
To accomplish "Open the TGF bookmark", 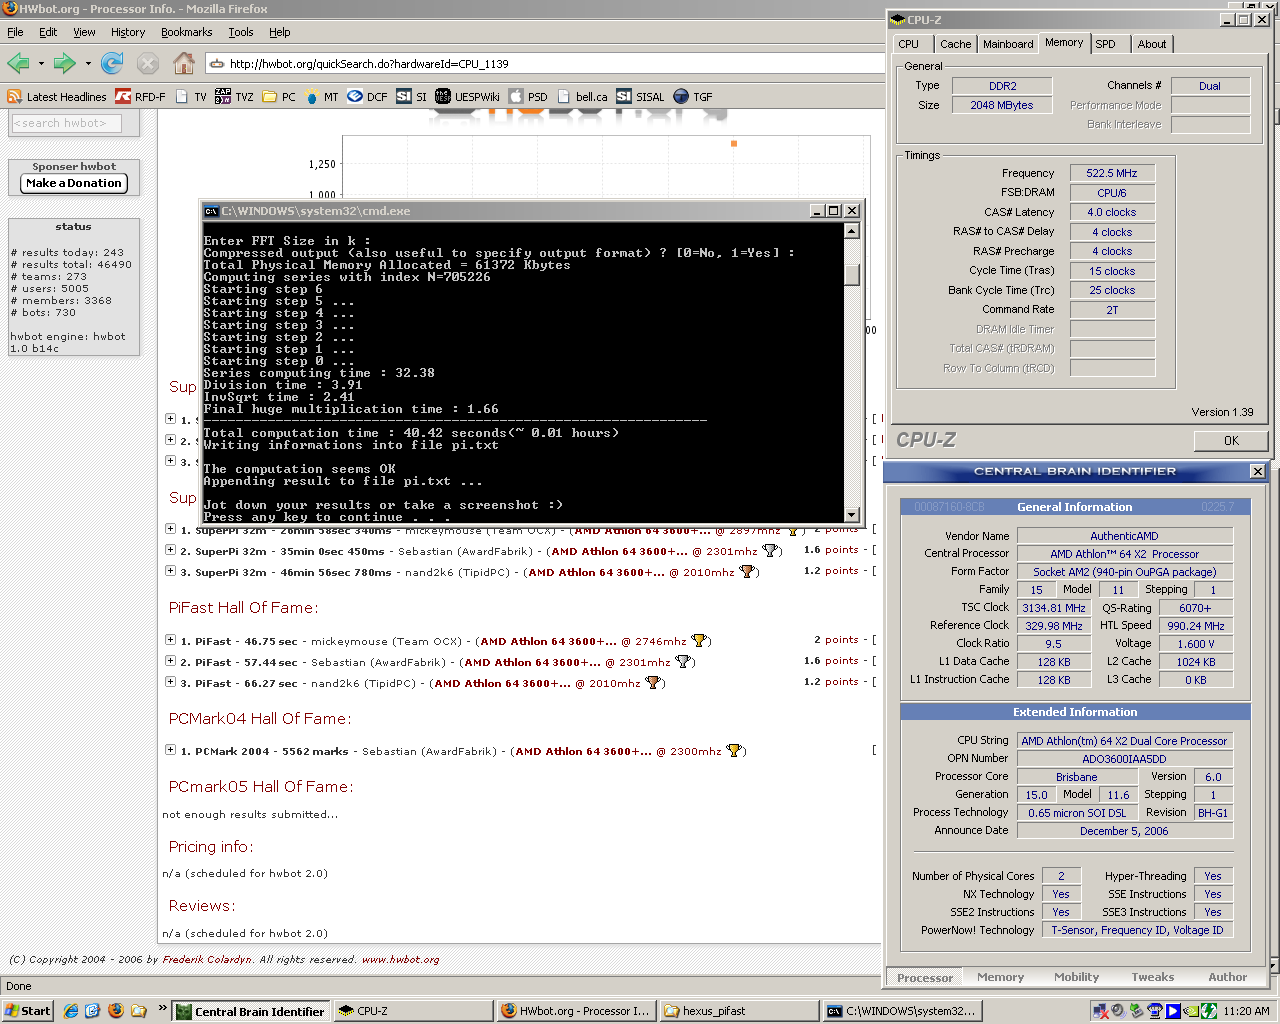I will tap(693, 97).
